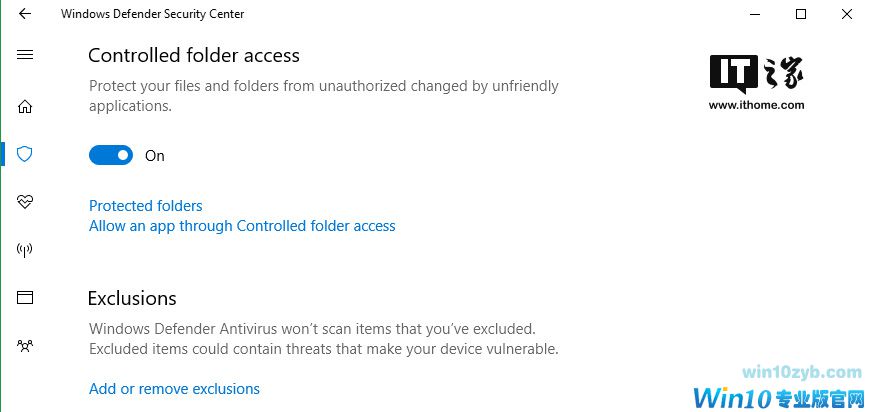Screen dimensions: 870x412
Task: Open Family options icon in sidebar
Action: 25,346
